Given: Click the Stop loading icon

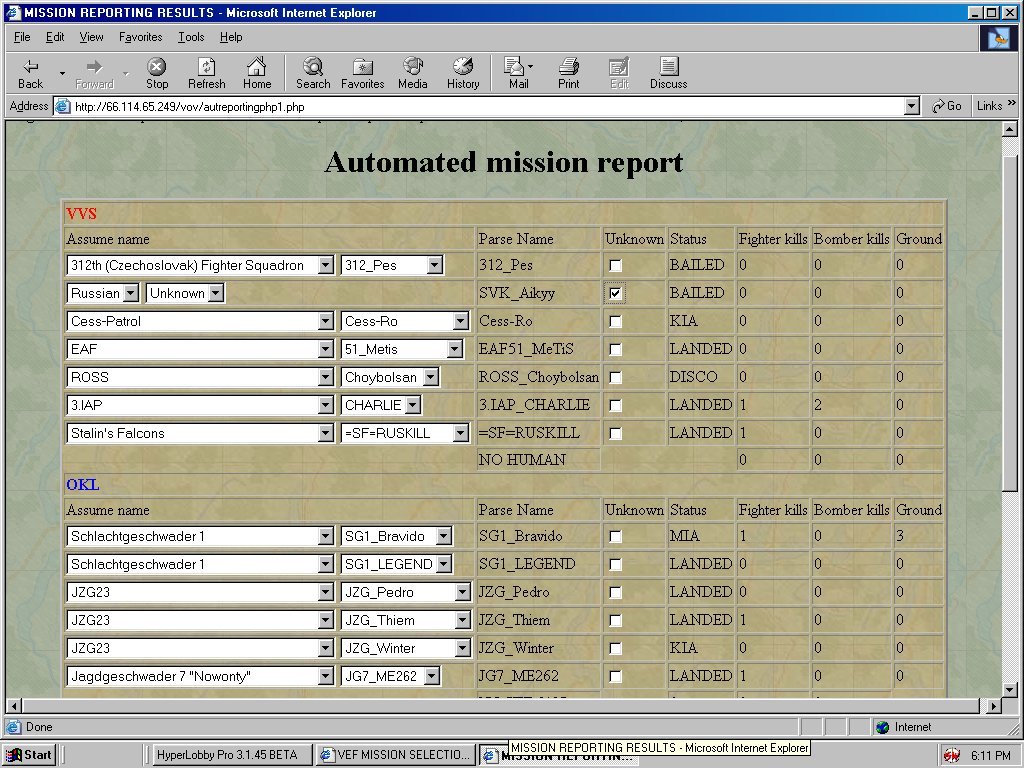Looking at the screenshot, I should [x=157, y=67].
